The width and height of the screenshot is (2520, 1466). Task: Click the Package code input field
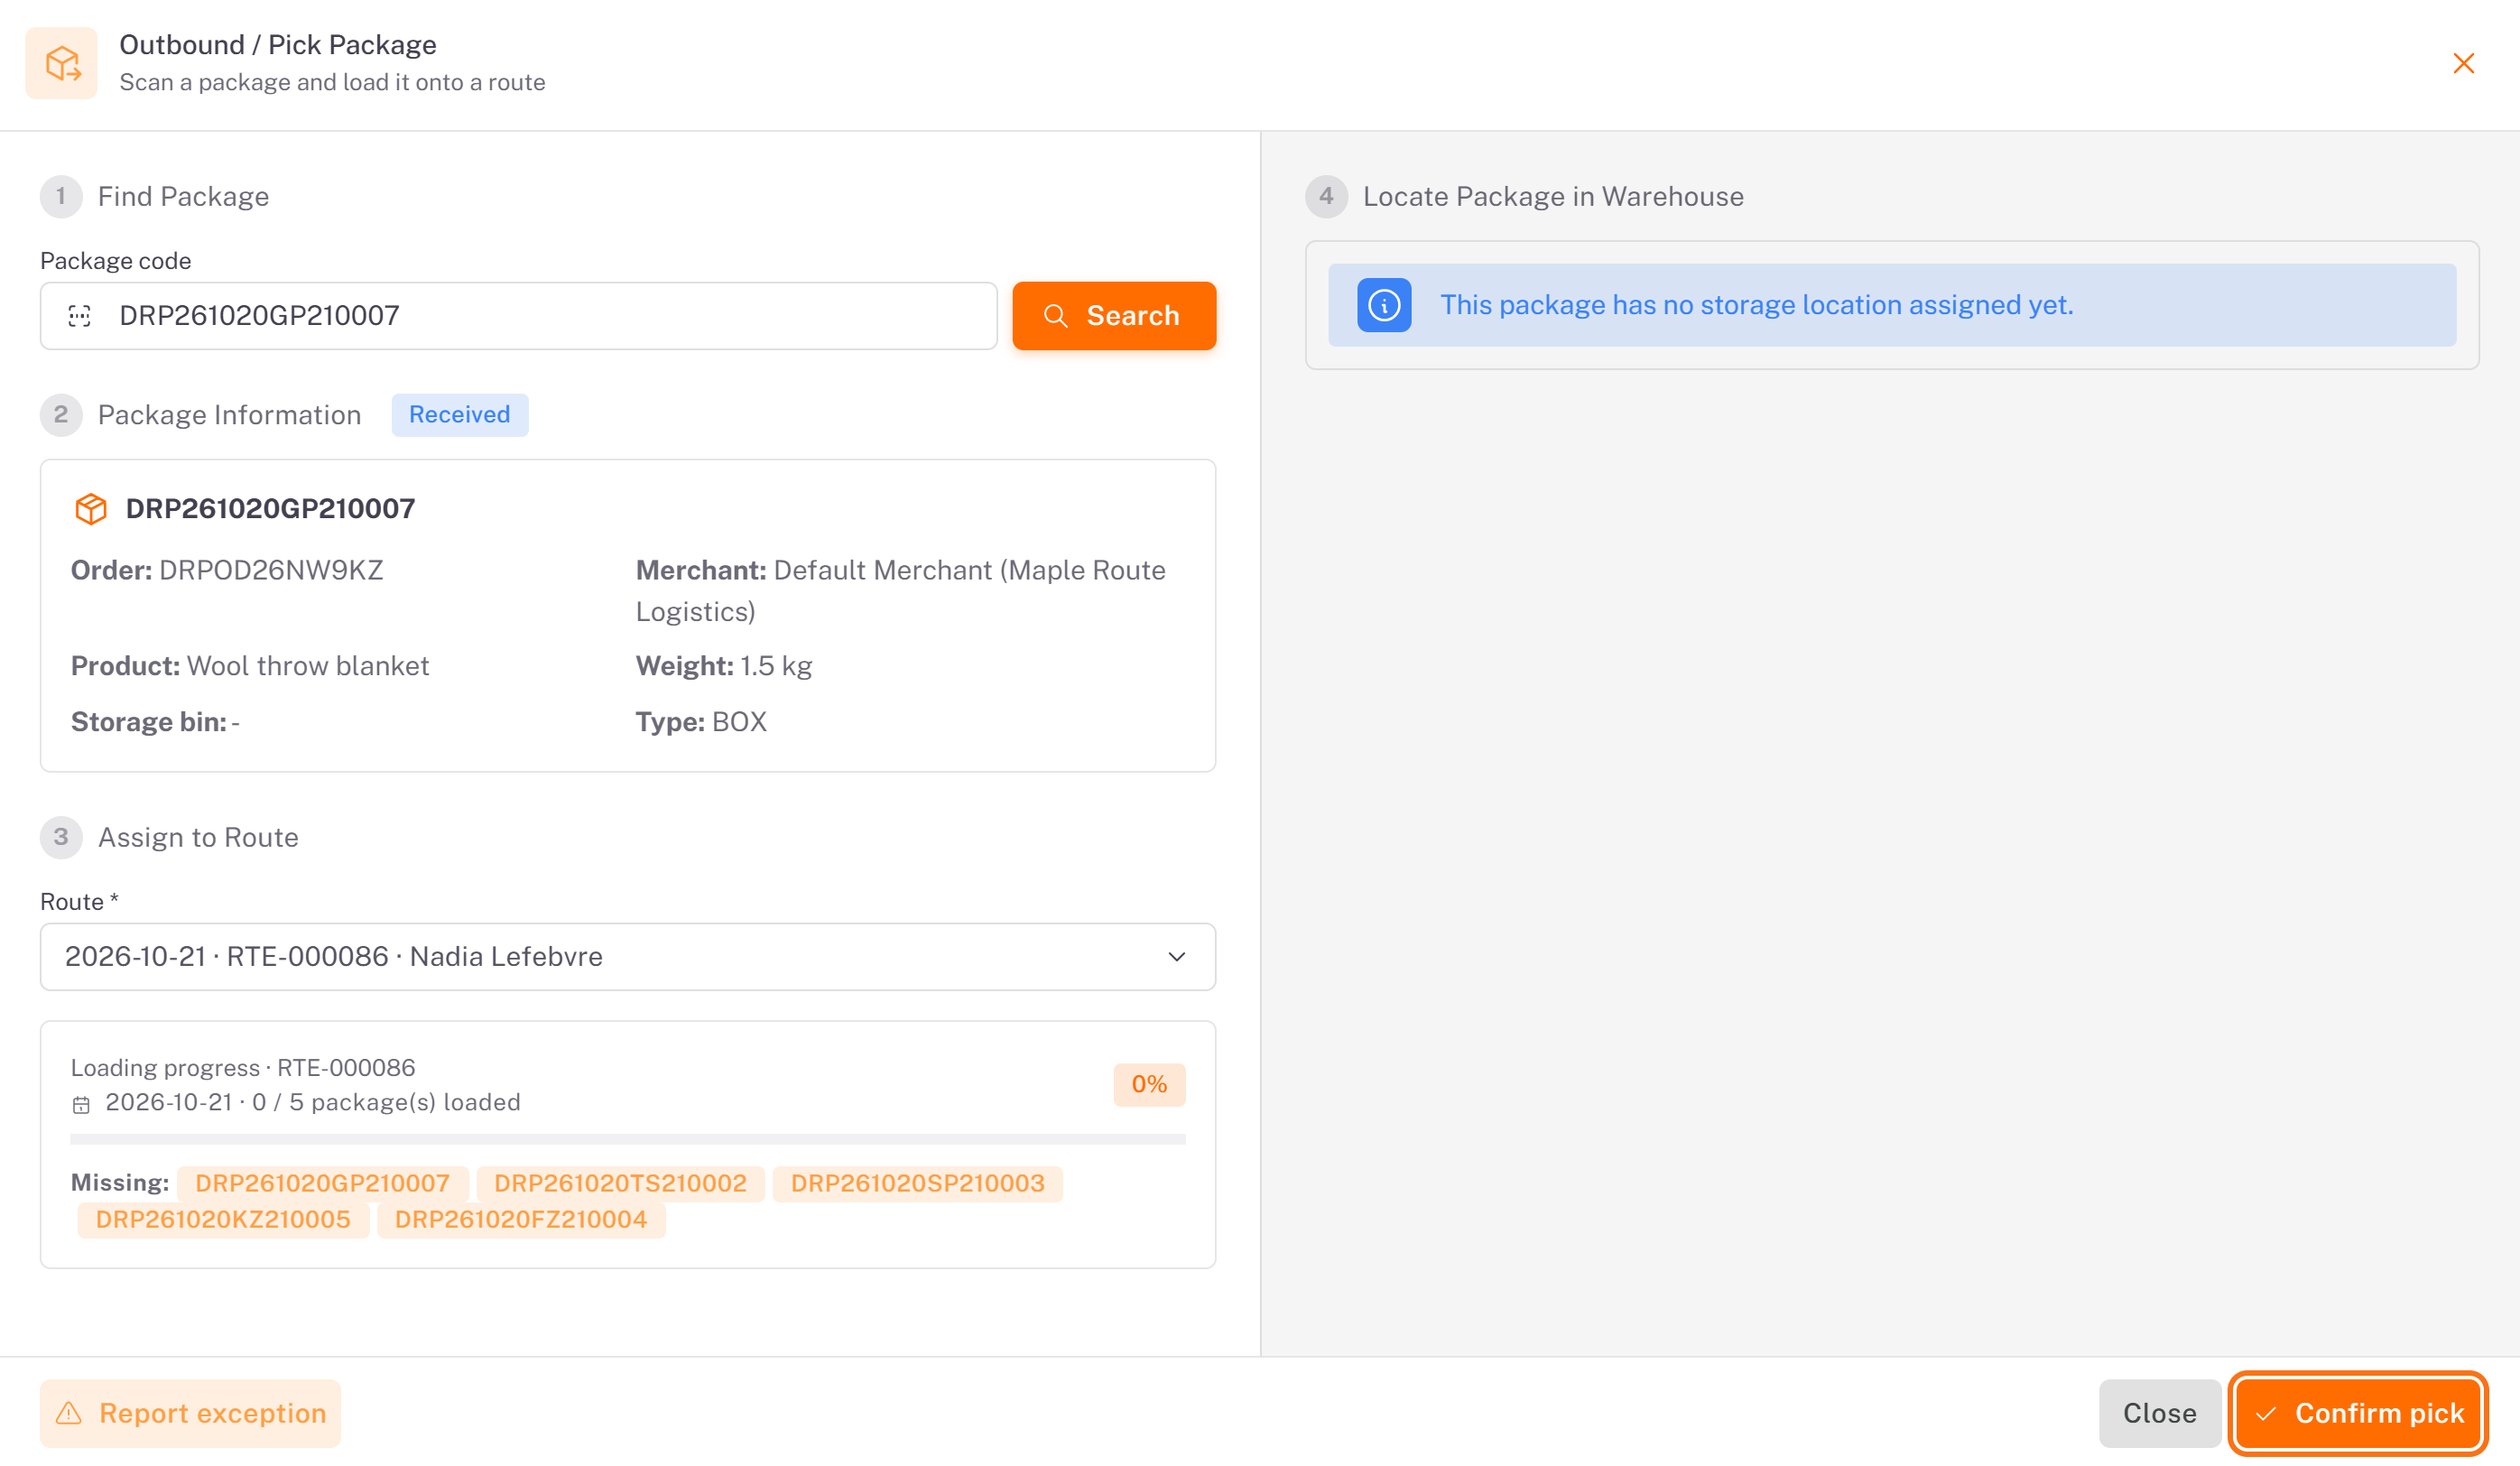click(518, 316)
